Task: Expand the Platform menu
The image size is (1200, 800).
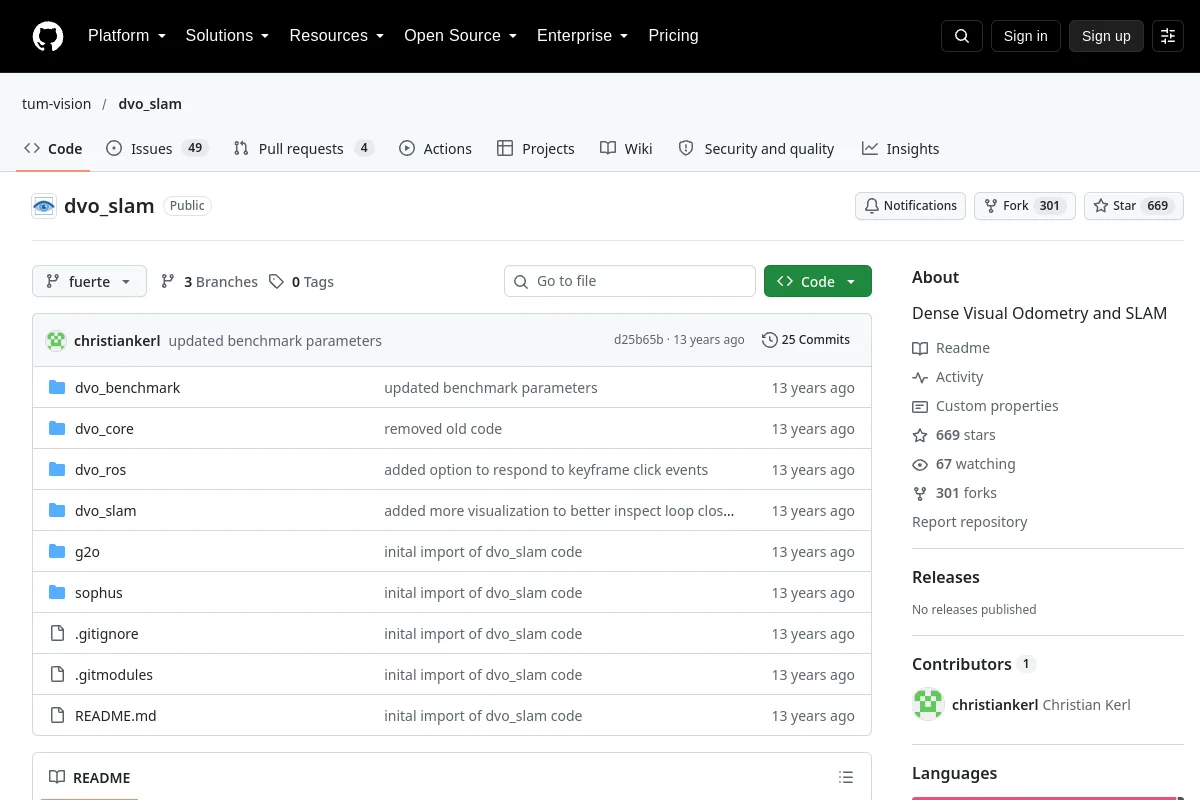Action: pos(126,36)
